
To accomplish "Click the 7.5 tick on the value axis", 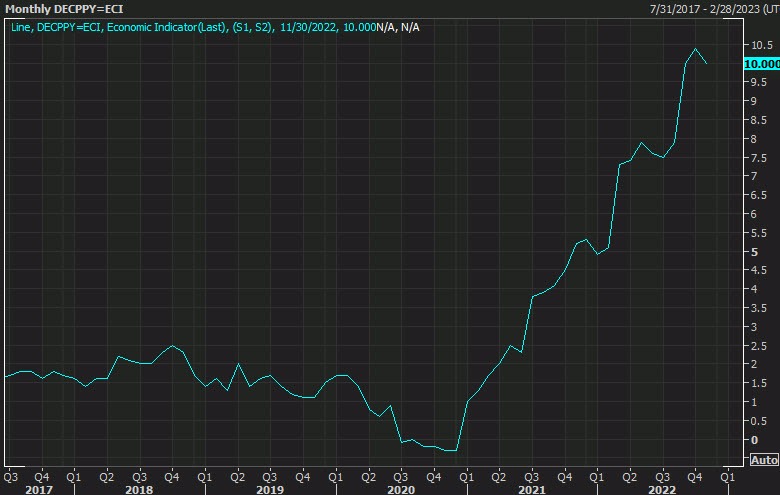I will click(x=759, y=158).
